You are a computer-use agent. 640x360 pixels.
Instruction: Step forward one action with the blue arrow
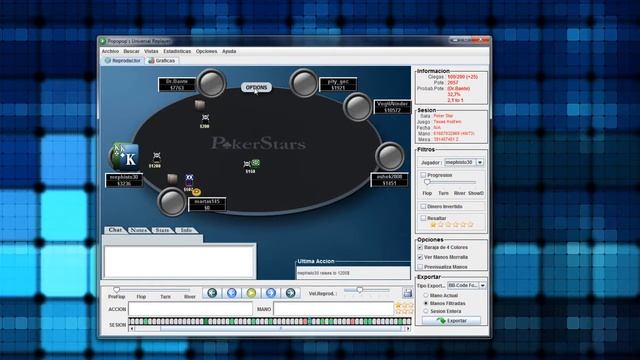(x=271, y=293)
